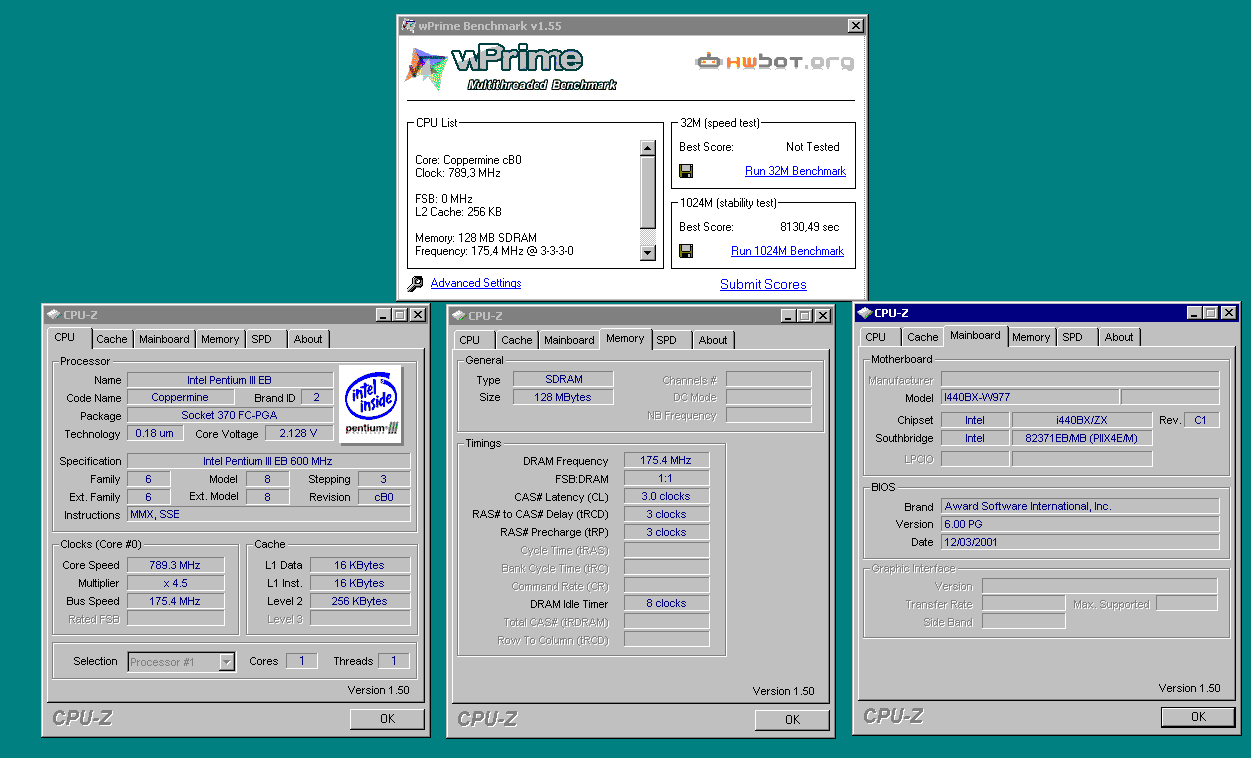Switch to Memory tab in CPU window
Screen dimensions: 1251x758
[x=220, y=339]
